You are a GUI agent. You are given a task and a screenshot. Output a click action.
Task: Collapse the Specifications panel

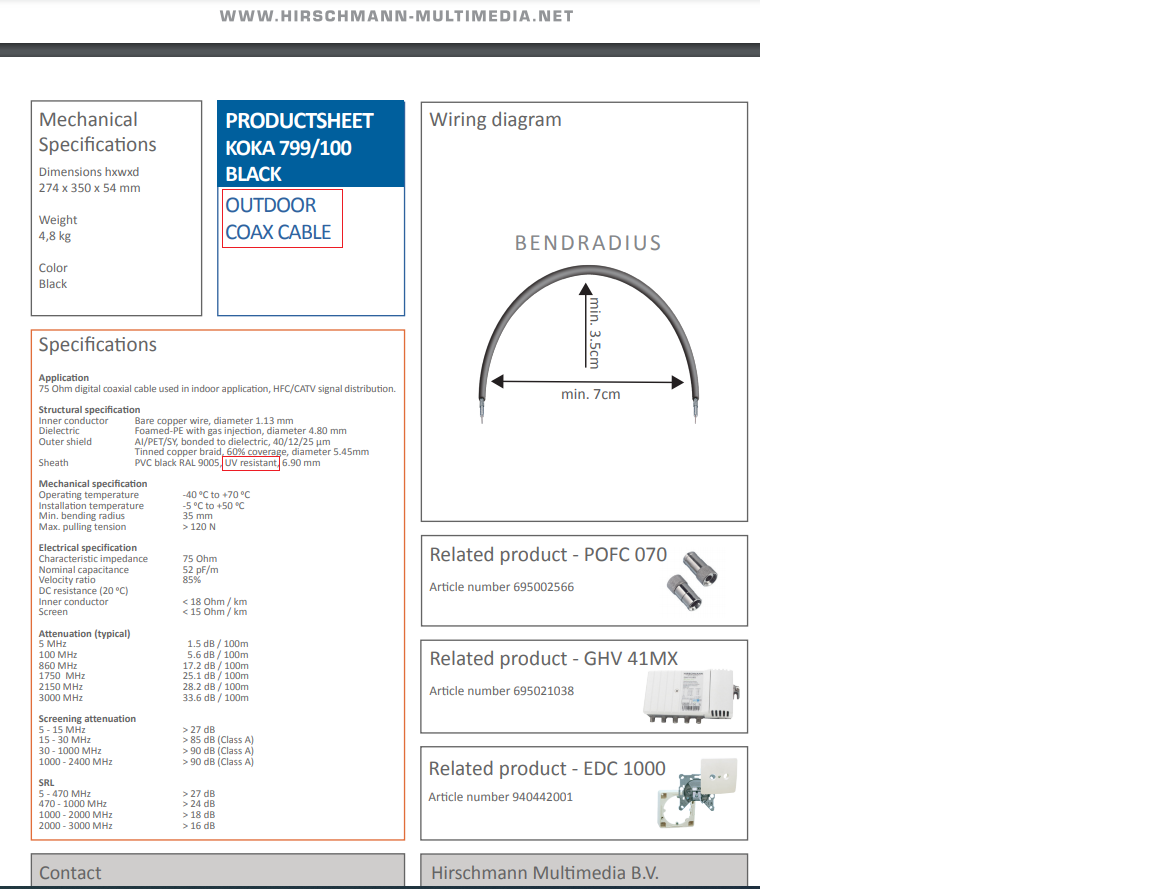pyautogui.click(x=97, y=344)
